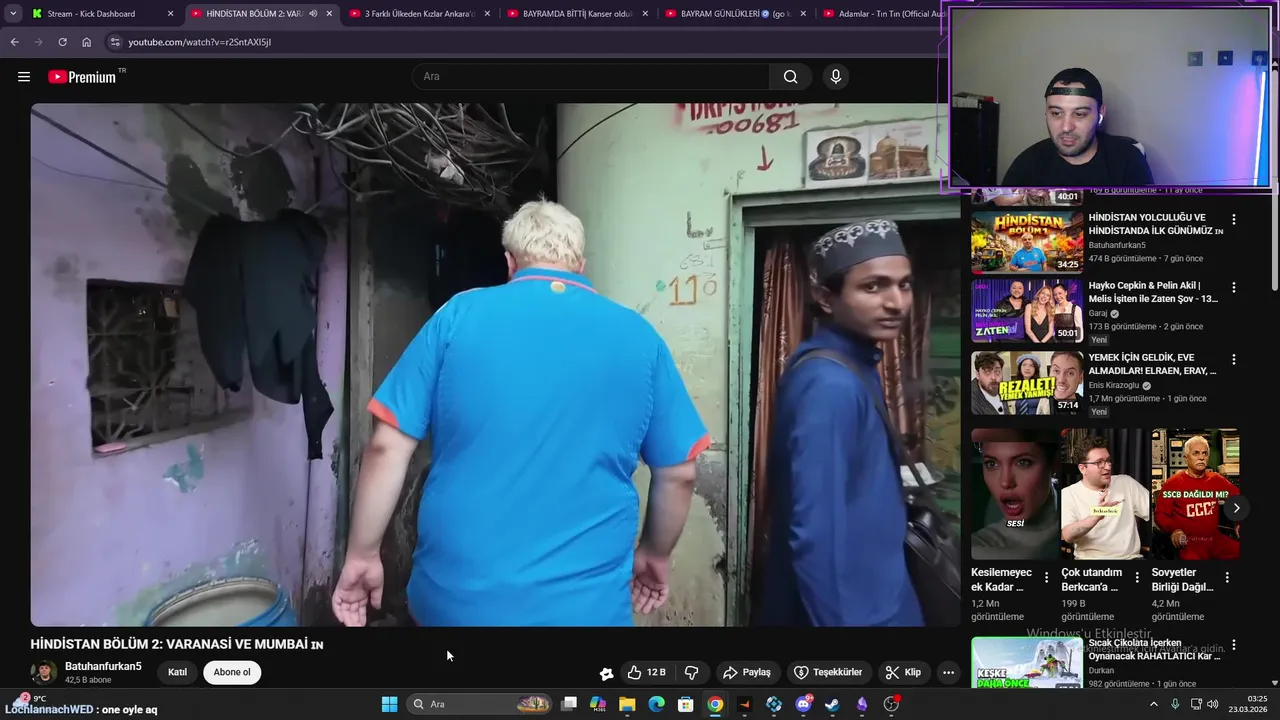Open options for 'Sovyetler Birliği' short
This screenshot has height=720, width=1280.
(x=1227, y=578)
